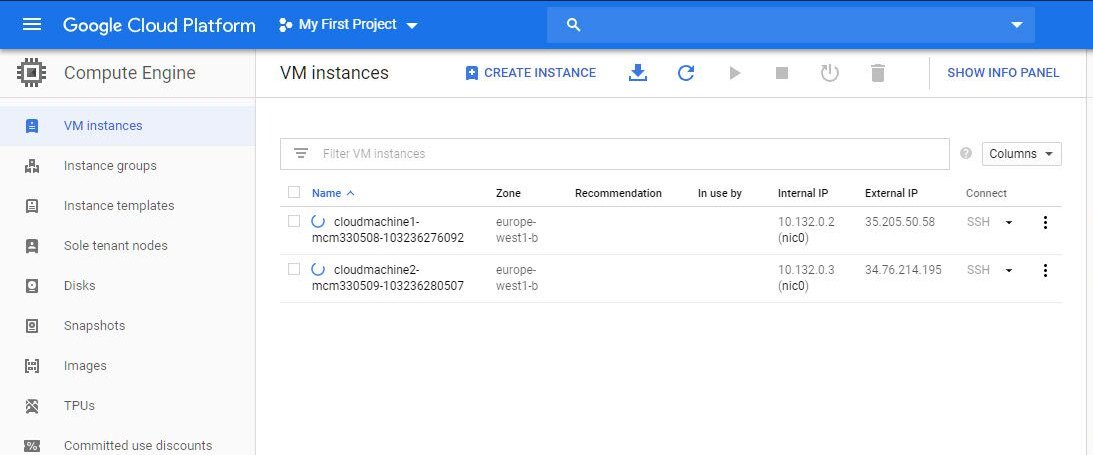Open the Columns dropdown

click(1021, 154)
